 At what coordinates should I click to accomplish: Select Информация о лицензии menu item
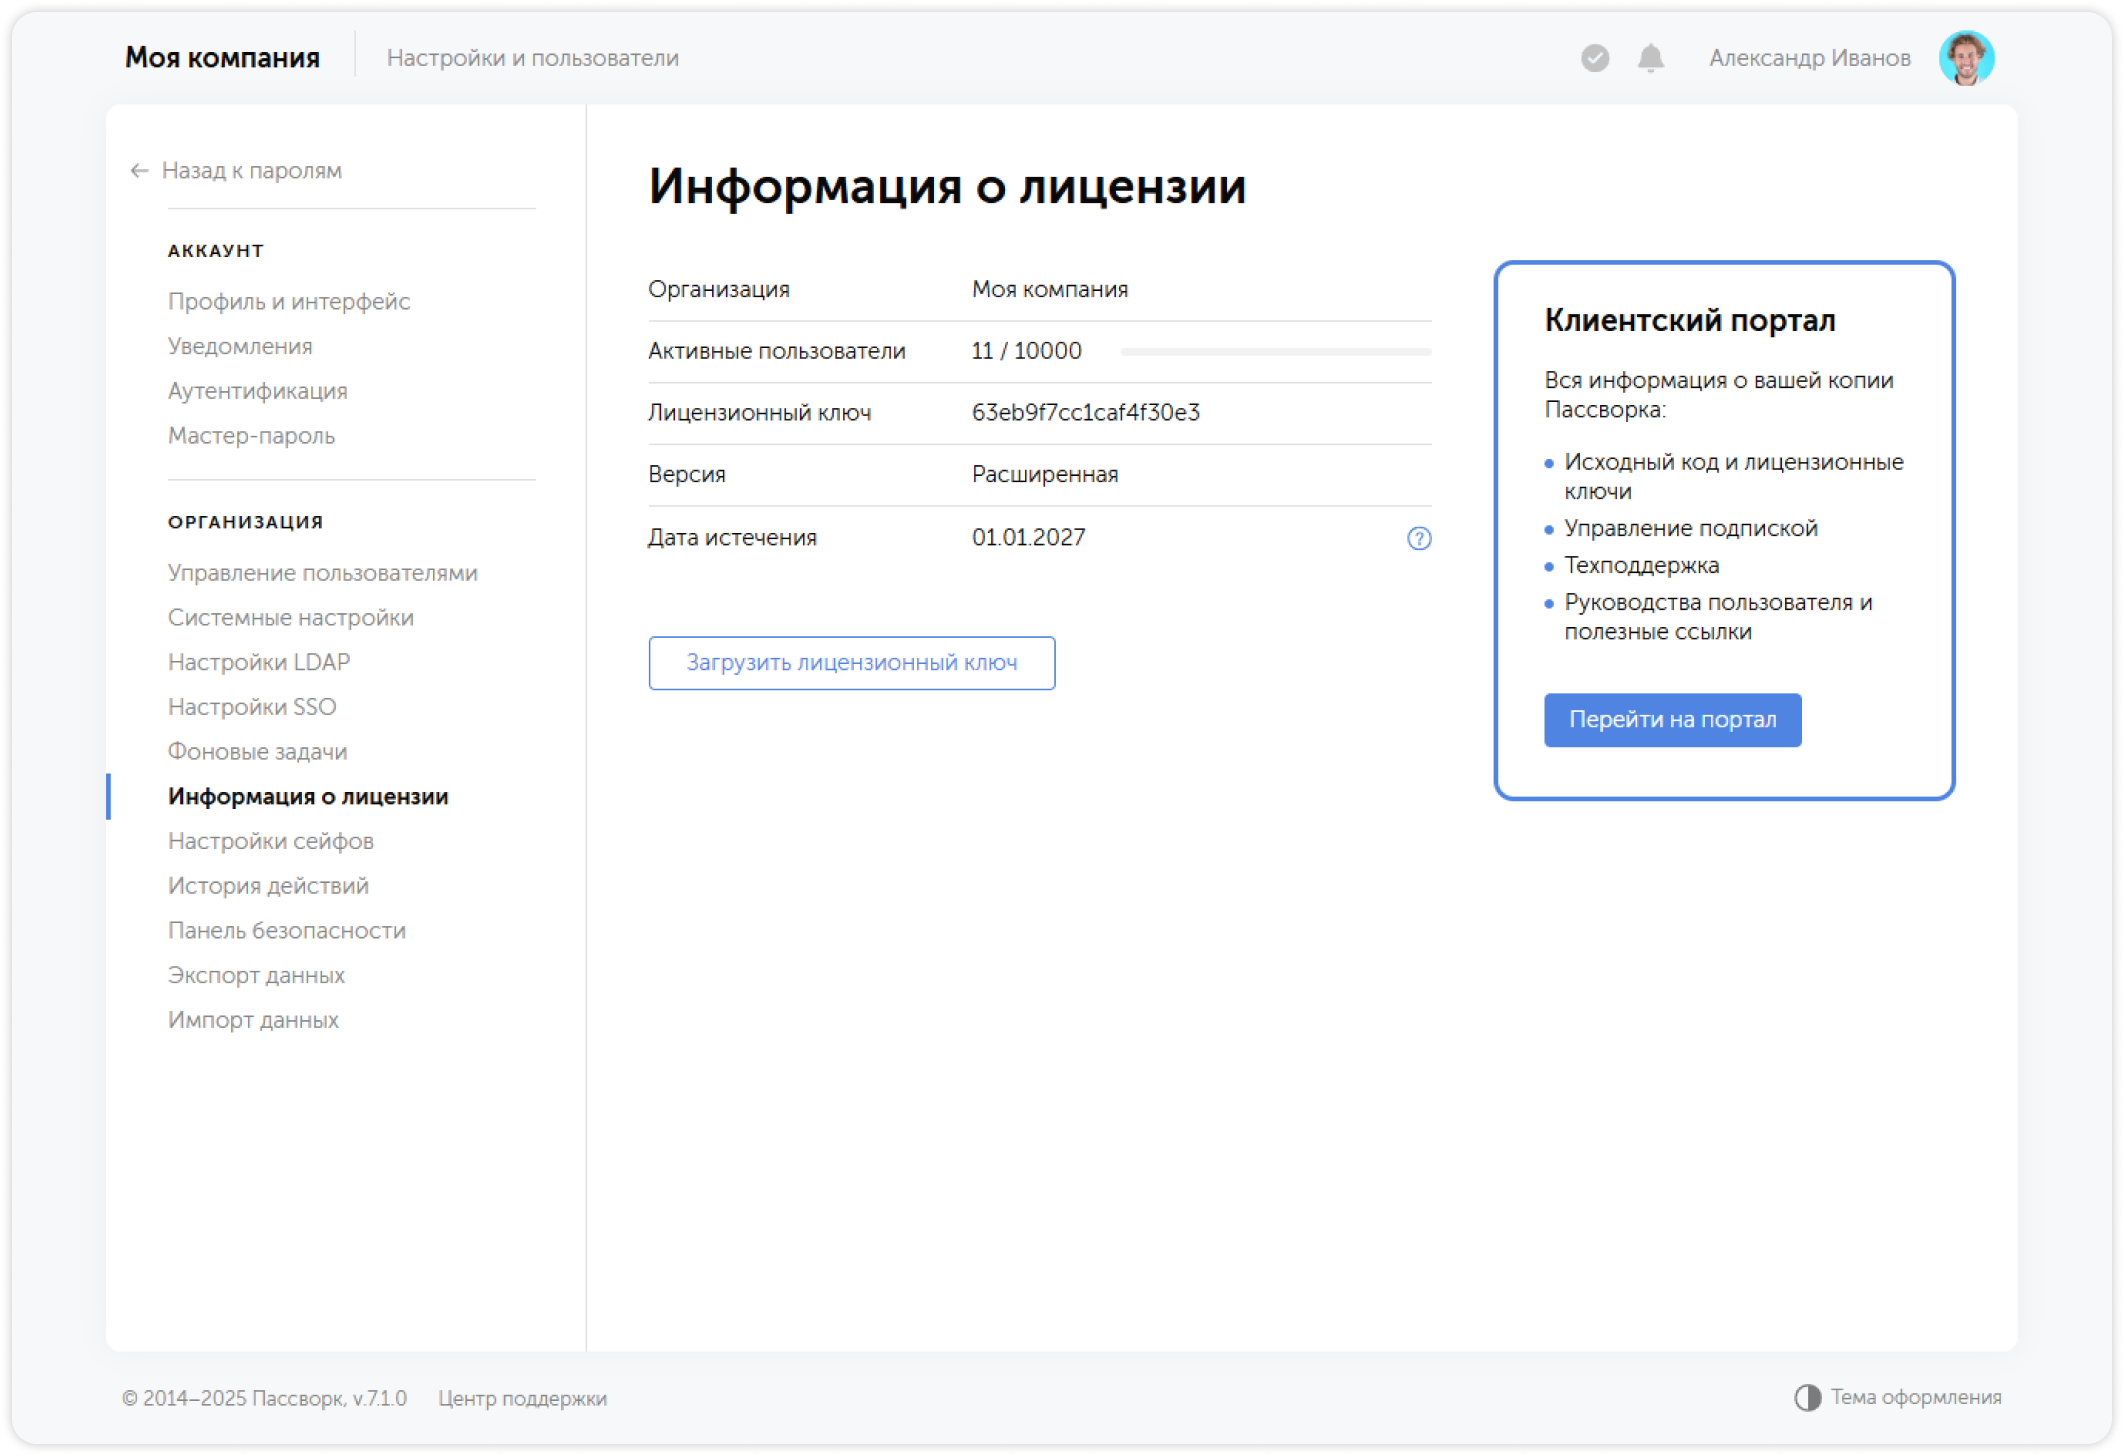pyautogui.click(x=308, y=796)
